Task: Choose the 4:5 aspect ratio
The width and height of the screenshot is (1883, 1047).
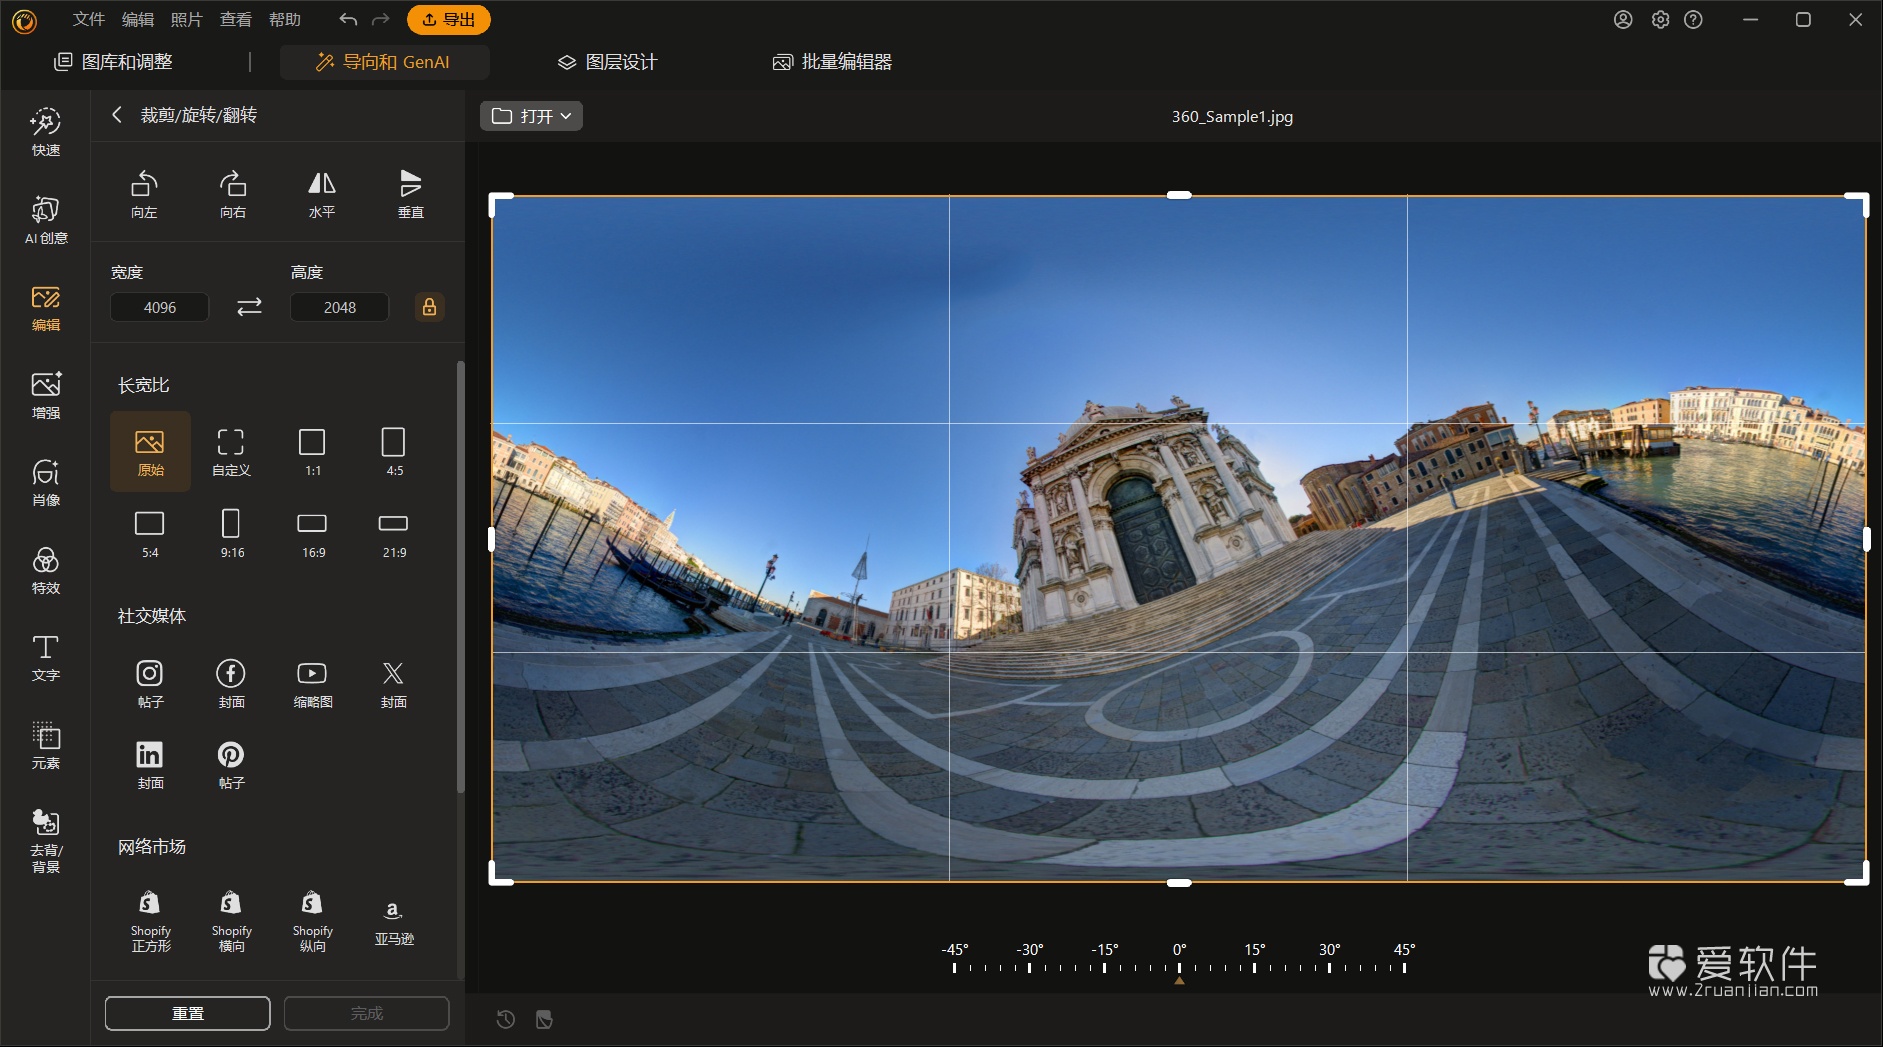Action: point(394,451)
